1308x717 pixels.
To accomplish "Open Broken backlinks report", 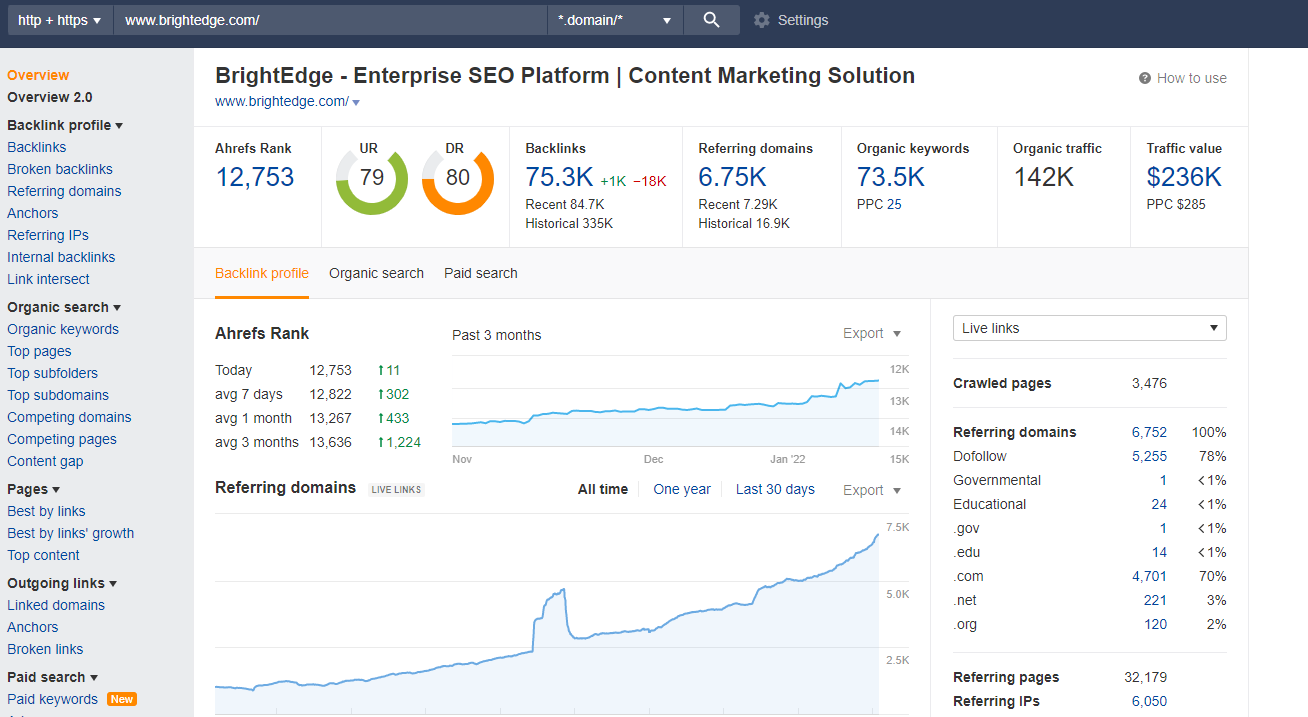I will coord(60,169).
